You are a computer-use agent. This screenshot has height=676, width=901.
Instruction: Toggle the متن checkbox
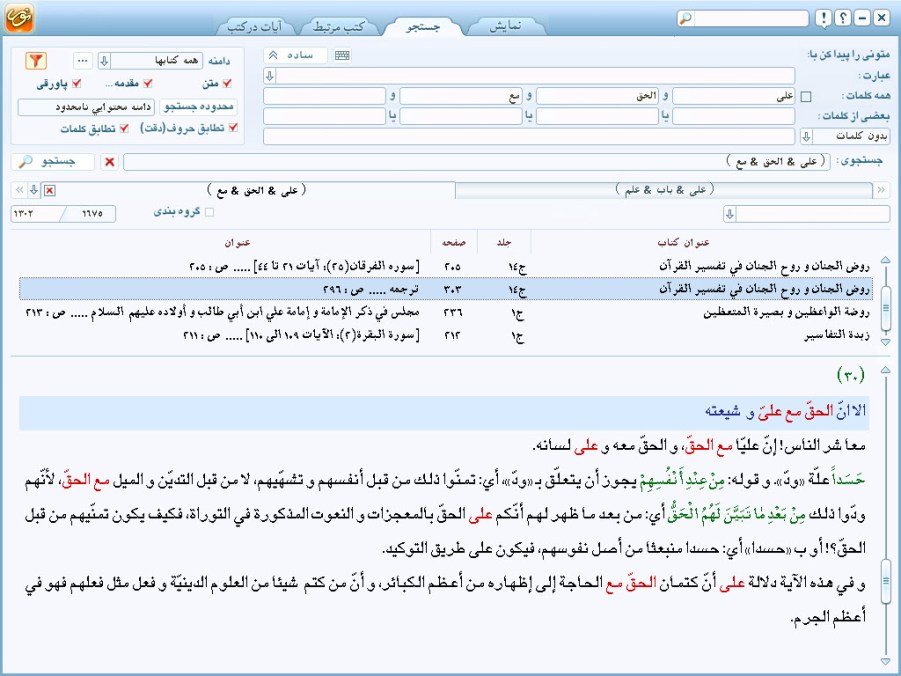(226, 83)
